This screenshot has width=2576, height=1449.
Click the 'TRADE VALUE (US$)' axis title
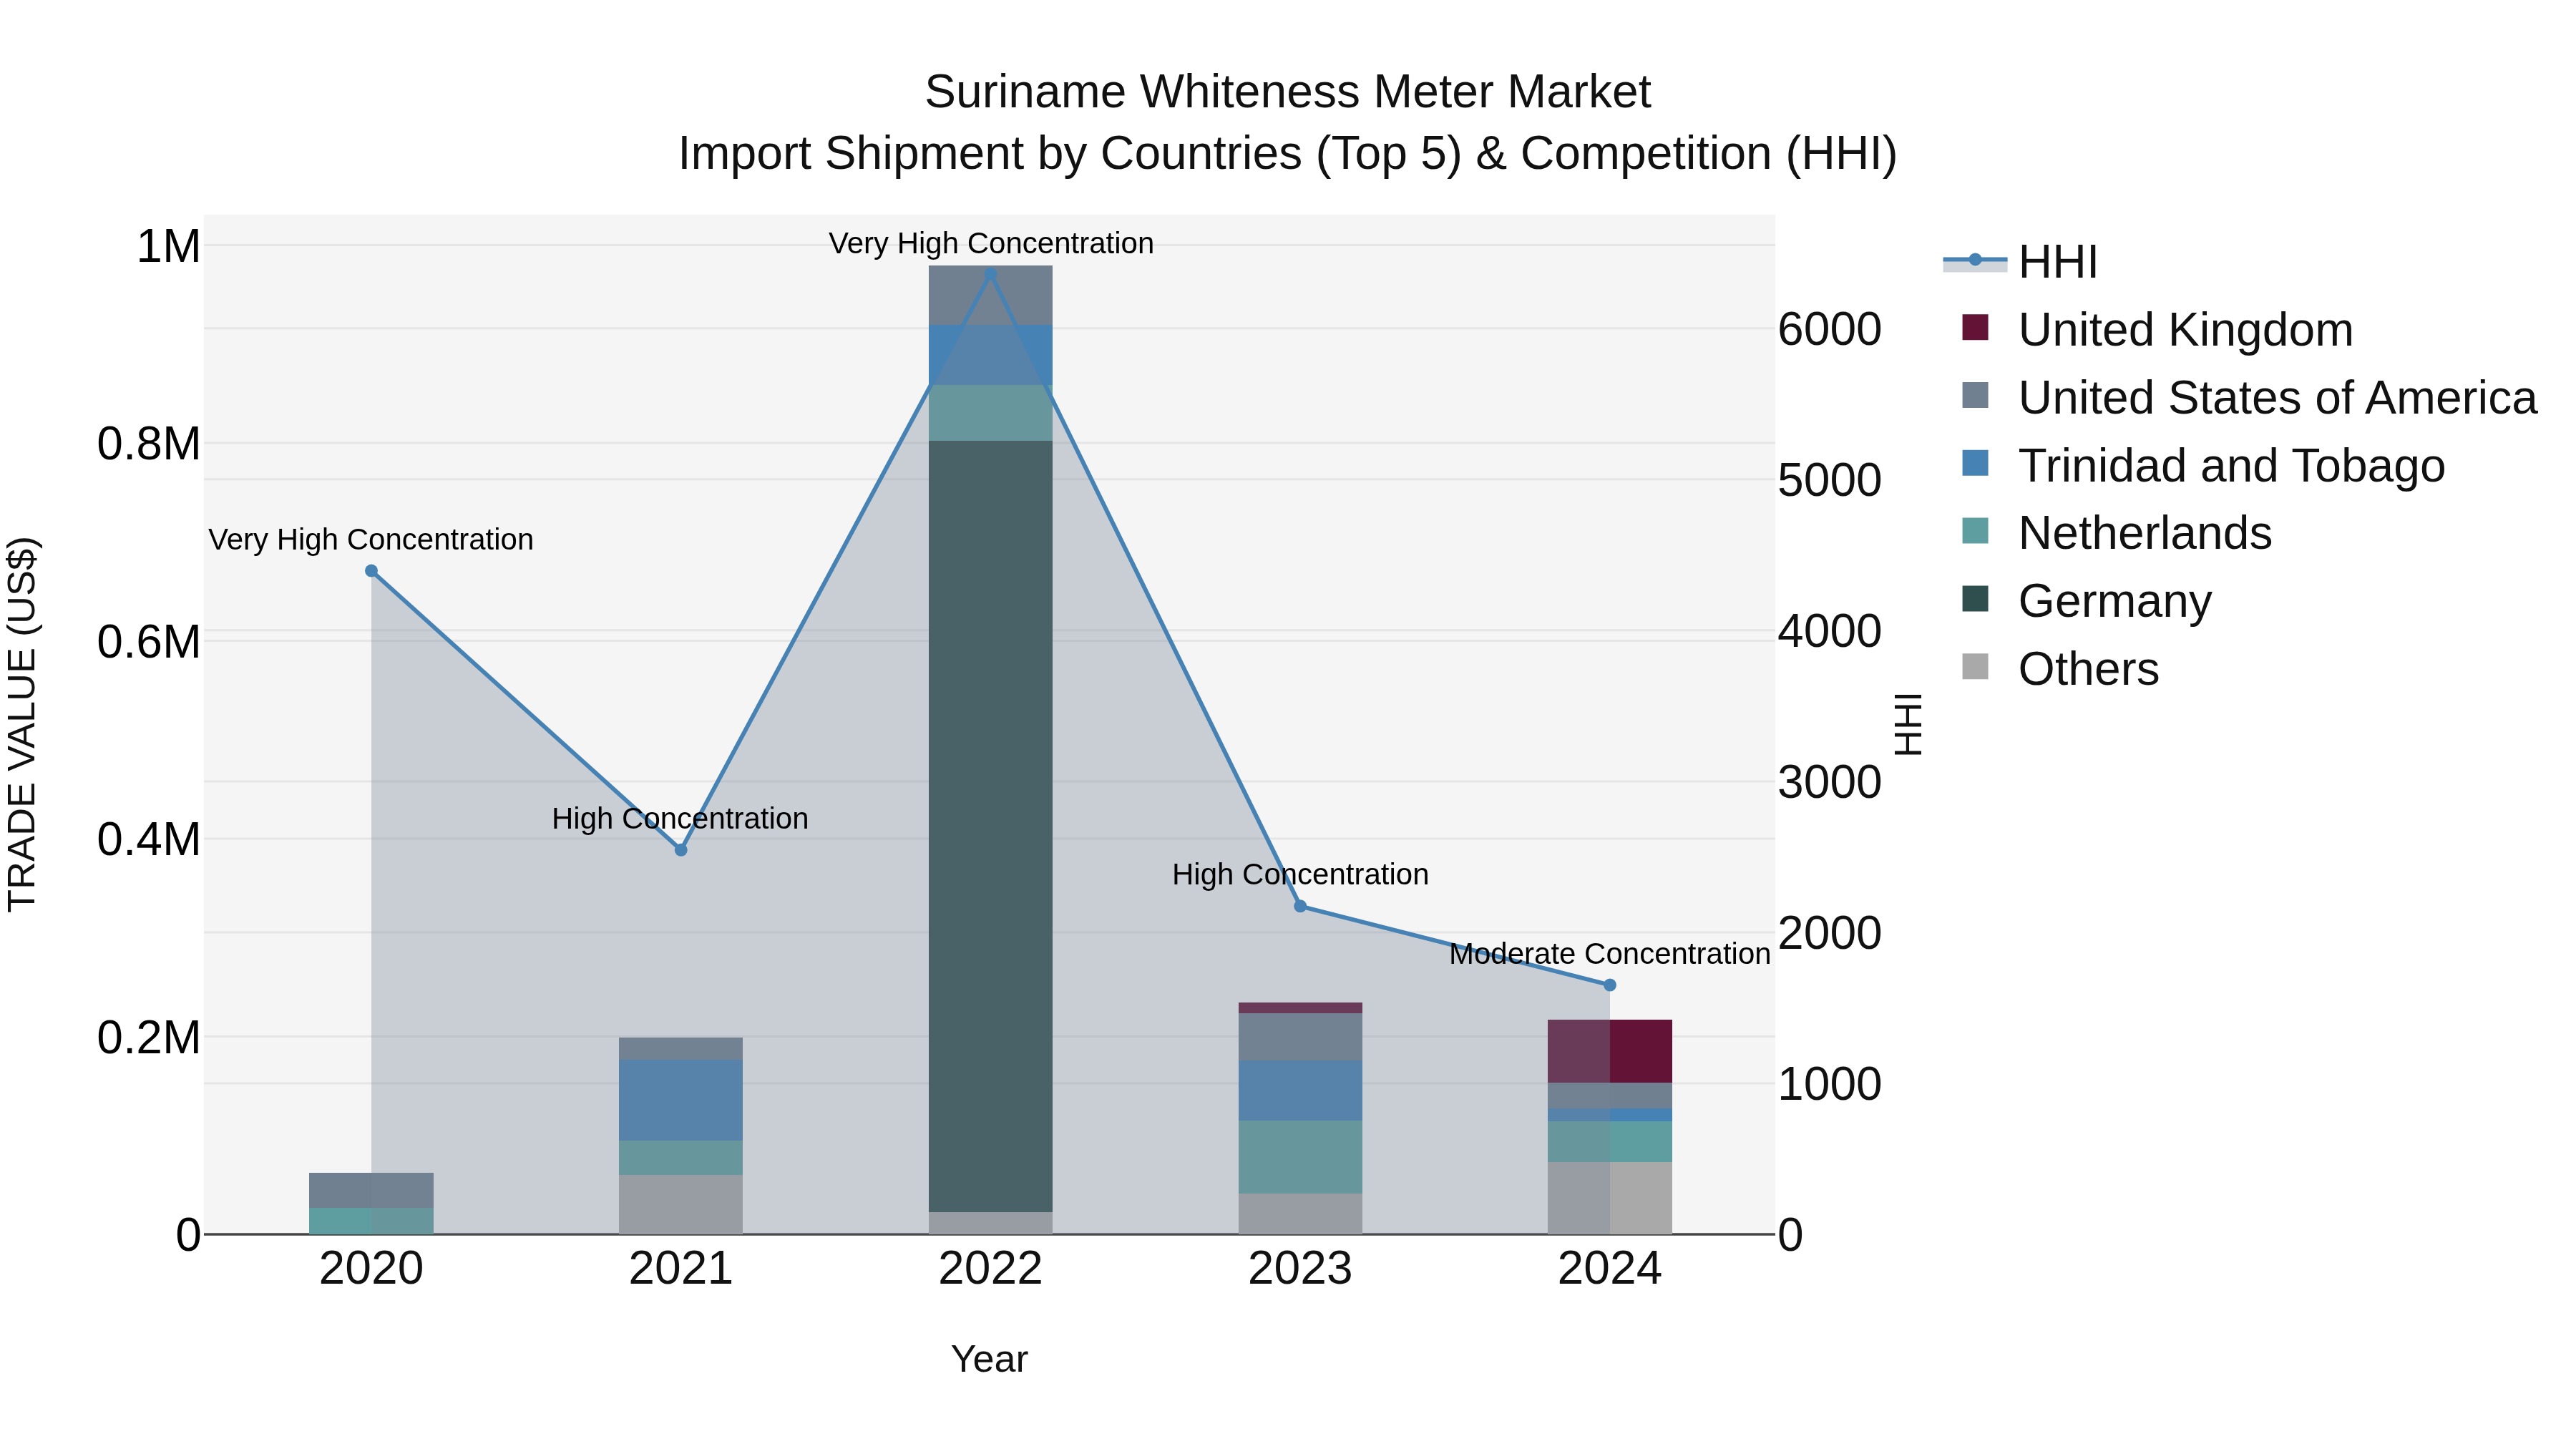[22, 724]
